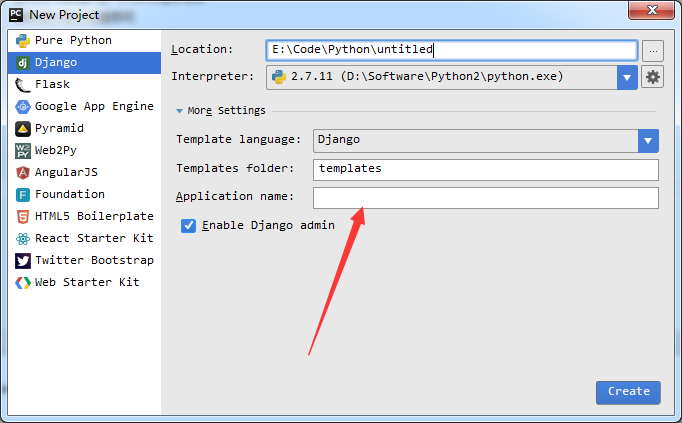Click the Django label in project list
This screenshot has height=423, width=682.
coord(56,63)
